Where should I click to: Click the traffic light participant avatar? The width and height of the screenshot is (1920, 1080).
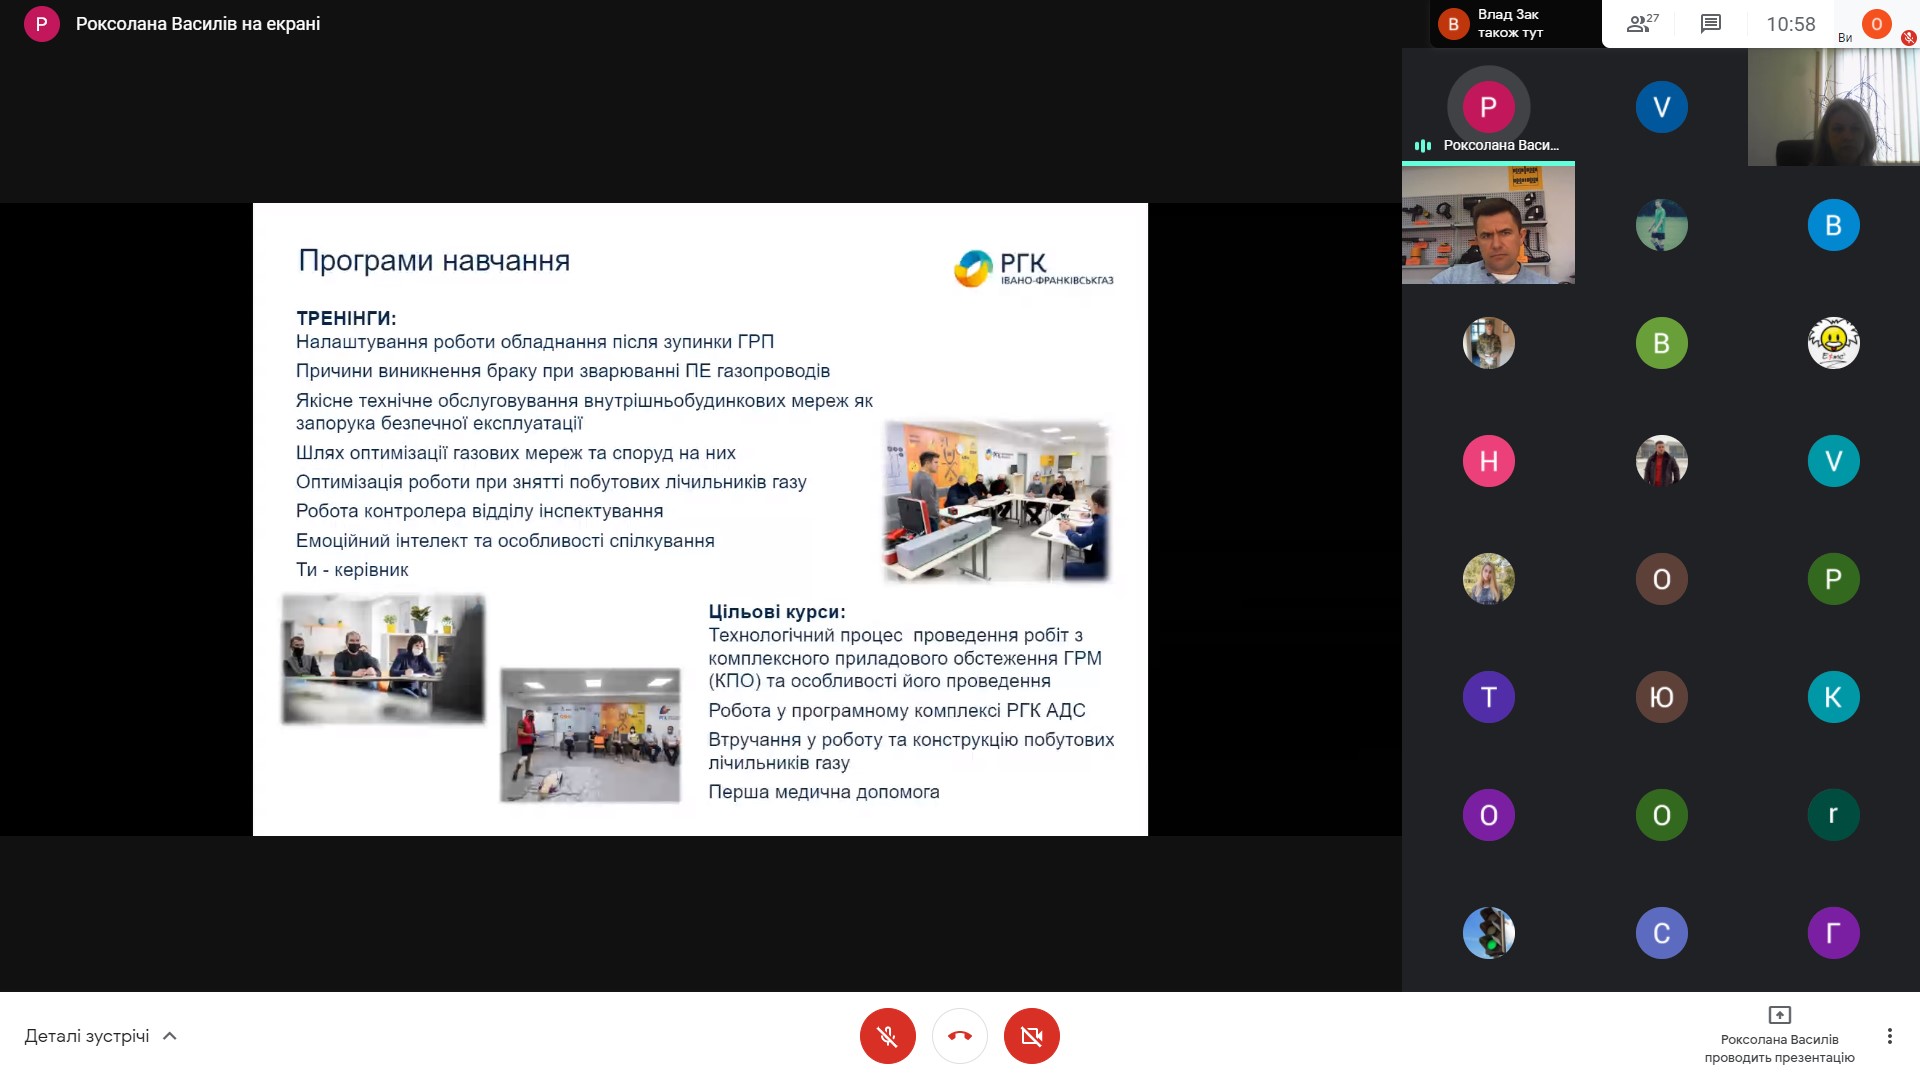pyautogui.click(x=1488, y=933)
